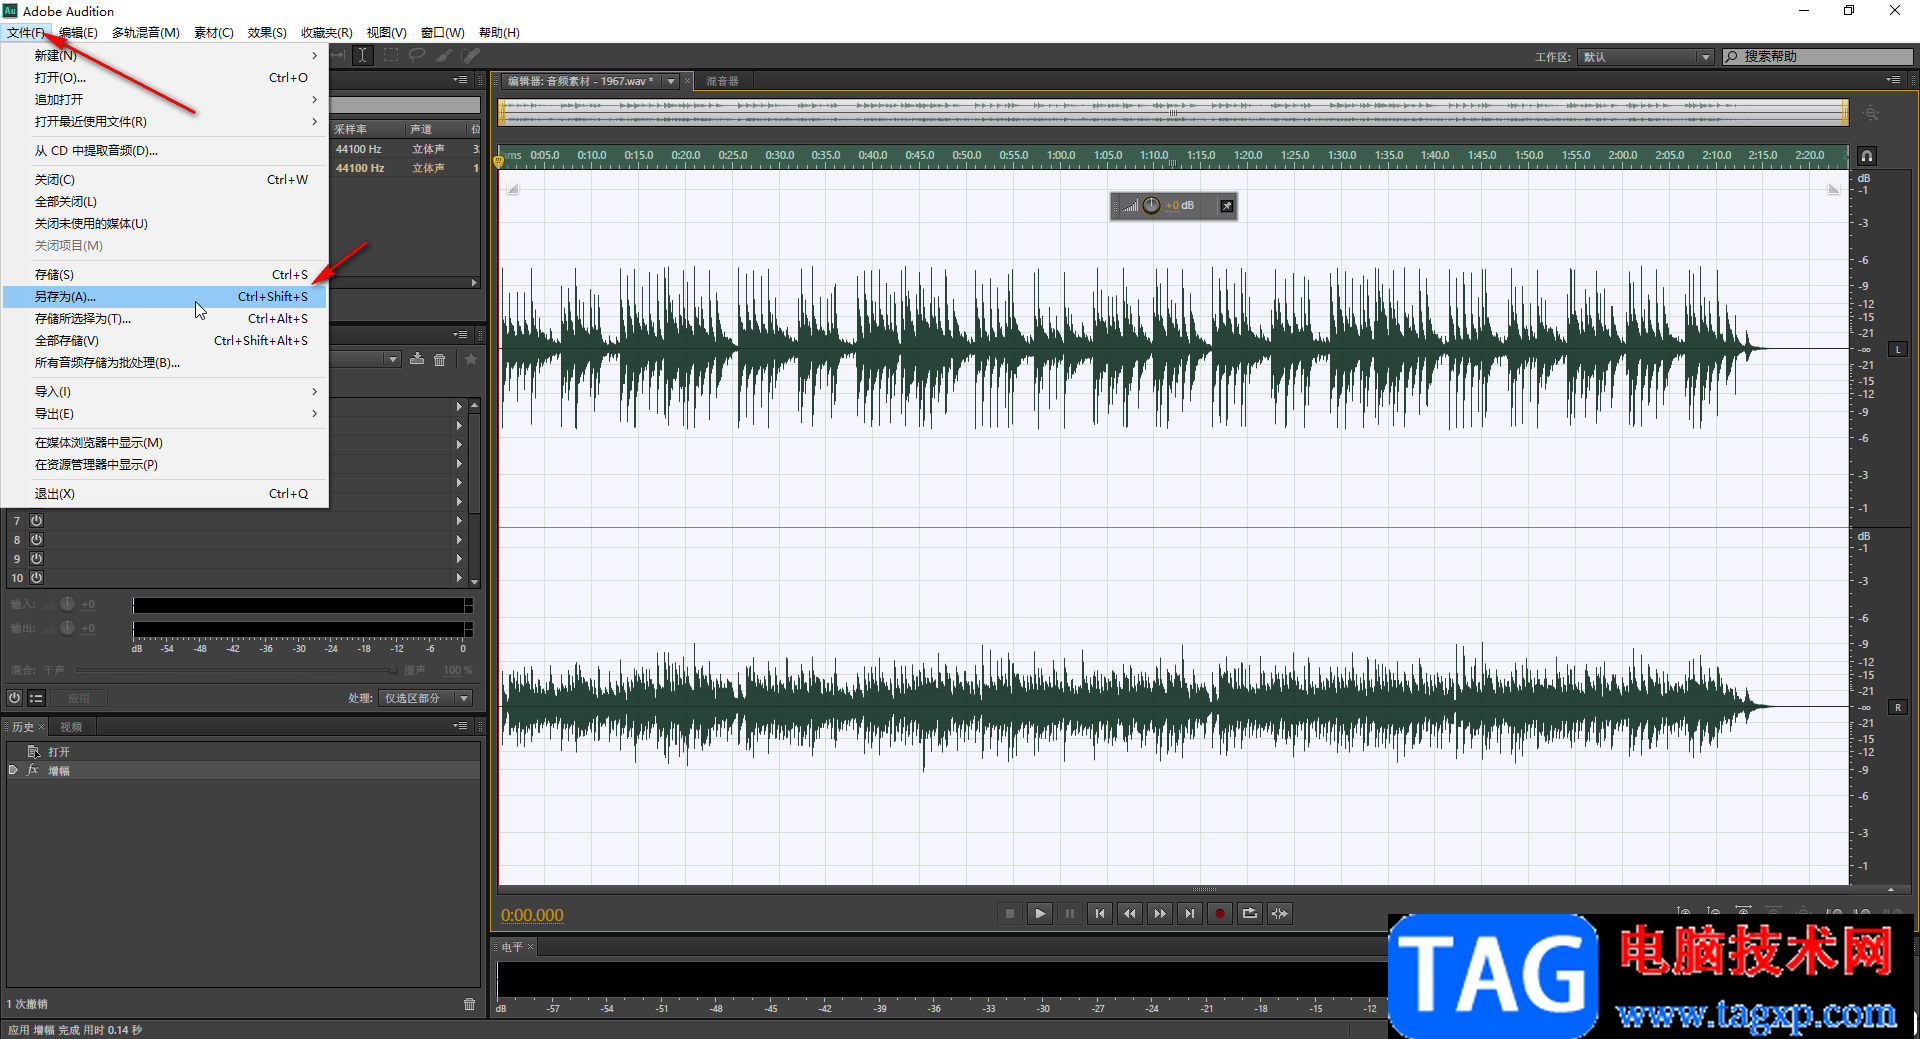The width and height of the screenshot is (1920, 1039).
Task: Choose Exit (Ctrl+Q) menu item
Action: coord(164,493)
